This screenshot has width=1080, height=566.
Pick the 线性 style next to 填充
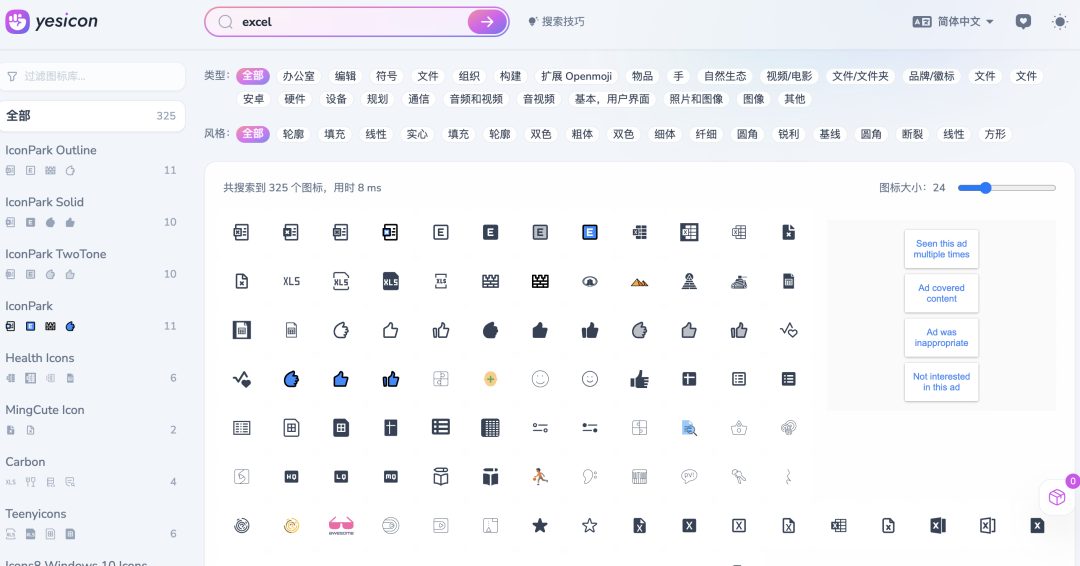pyautogui.click(x=376, y=134)
